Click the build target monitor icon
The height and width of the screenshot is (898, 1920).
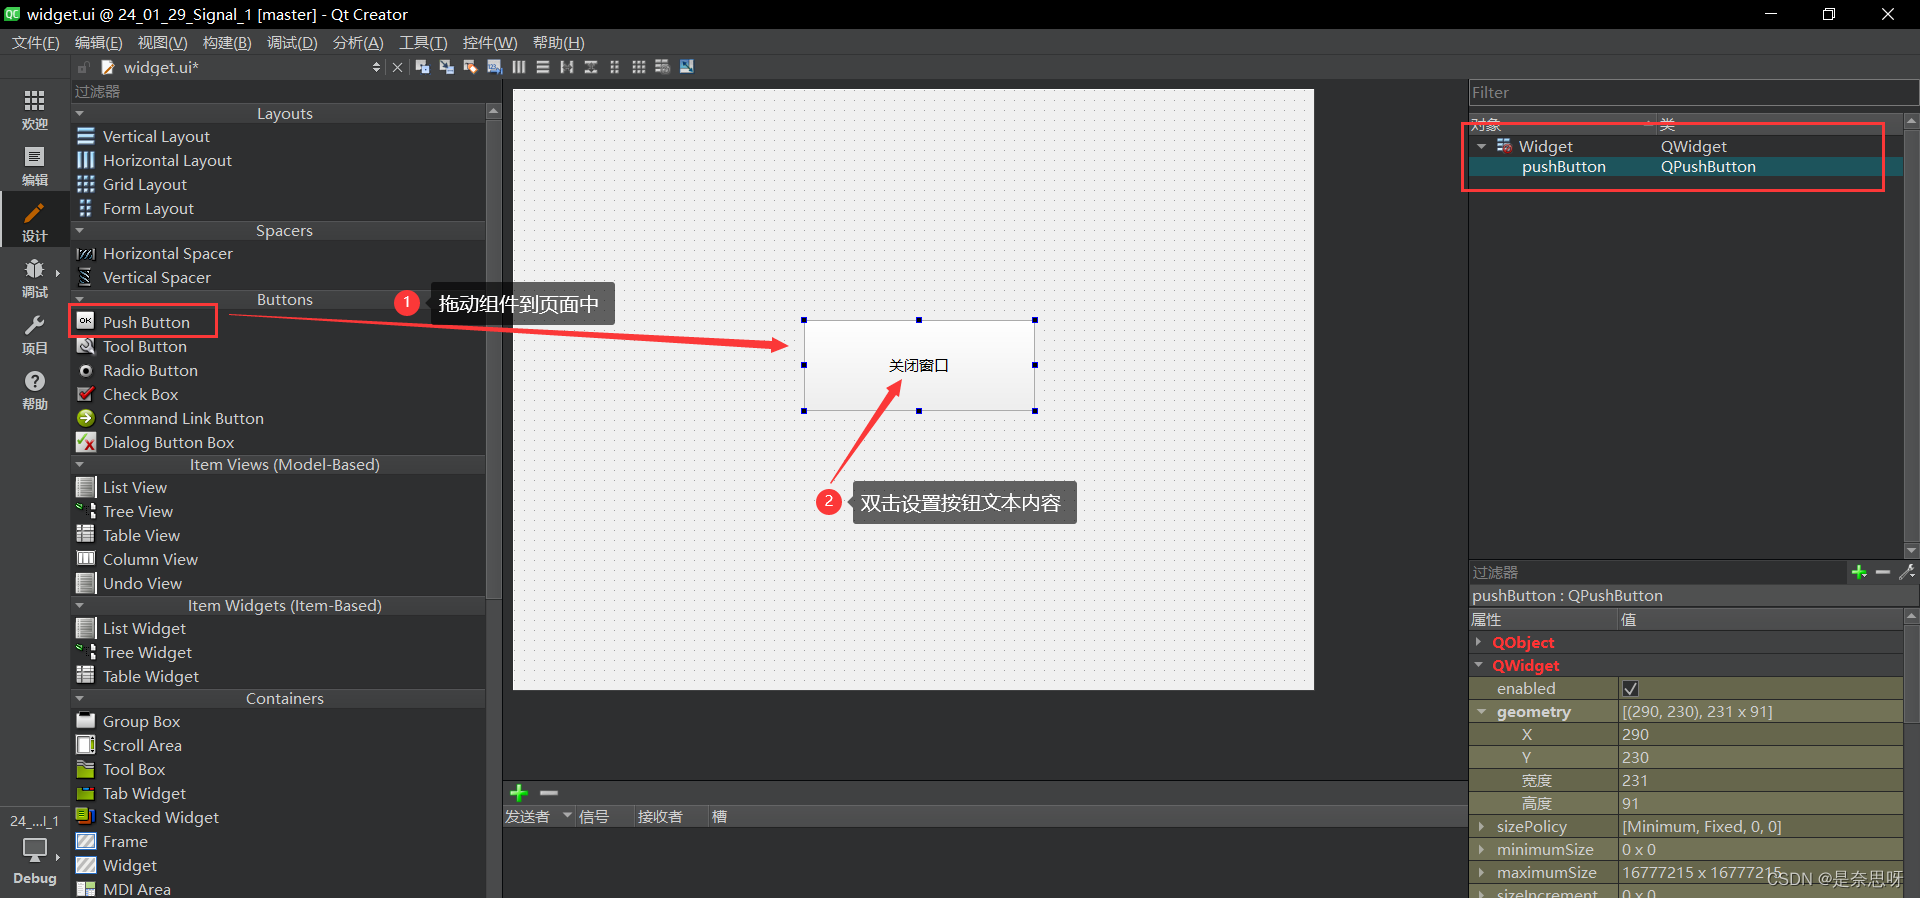34,850
